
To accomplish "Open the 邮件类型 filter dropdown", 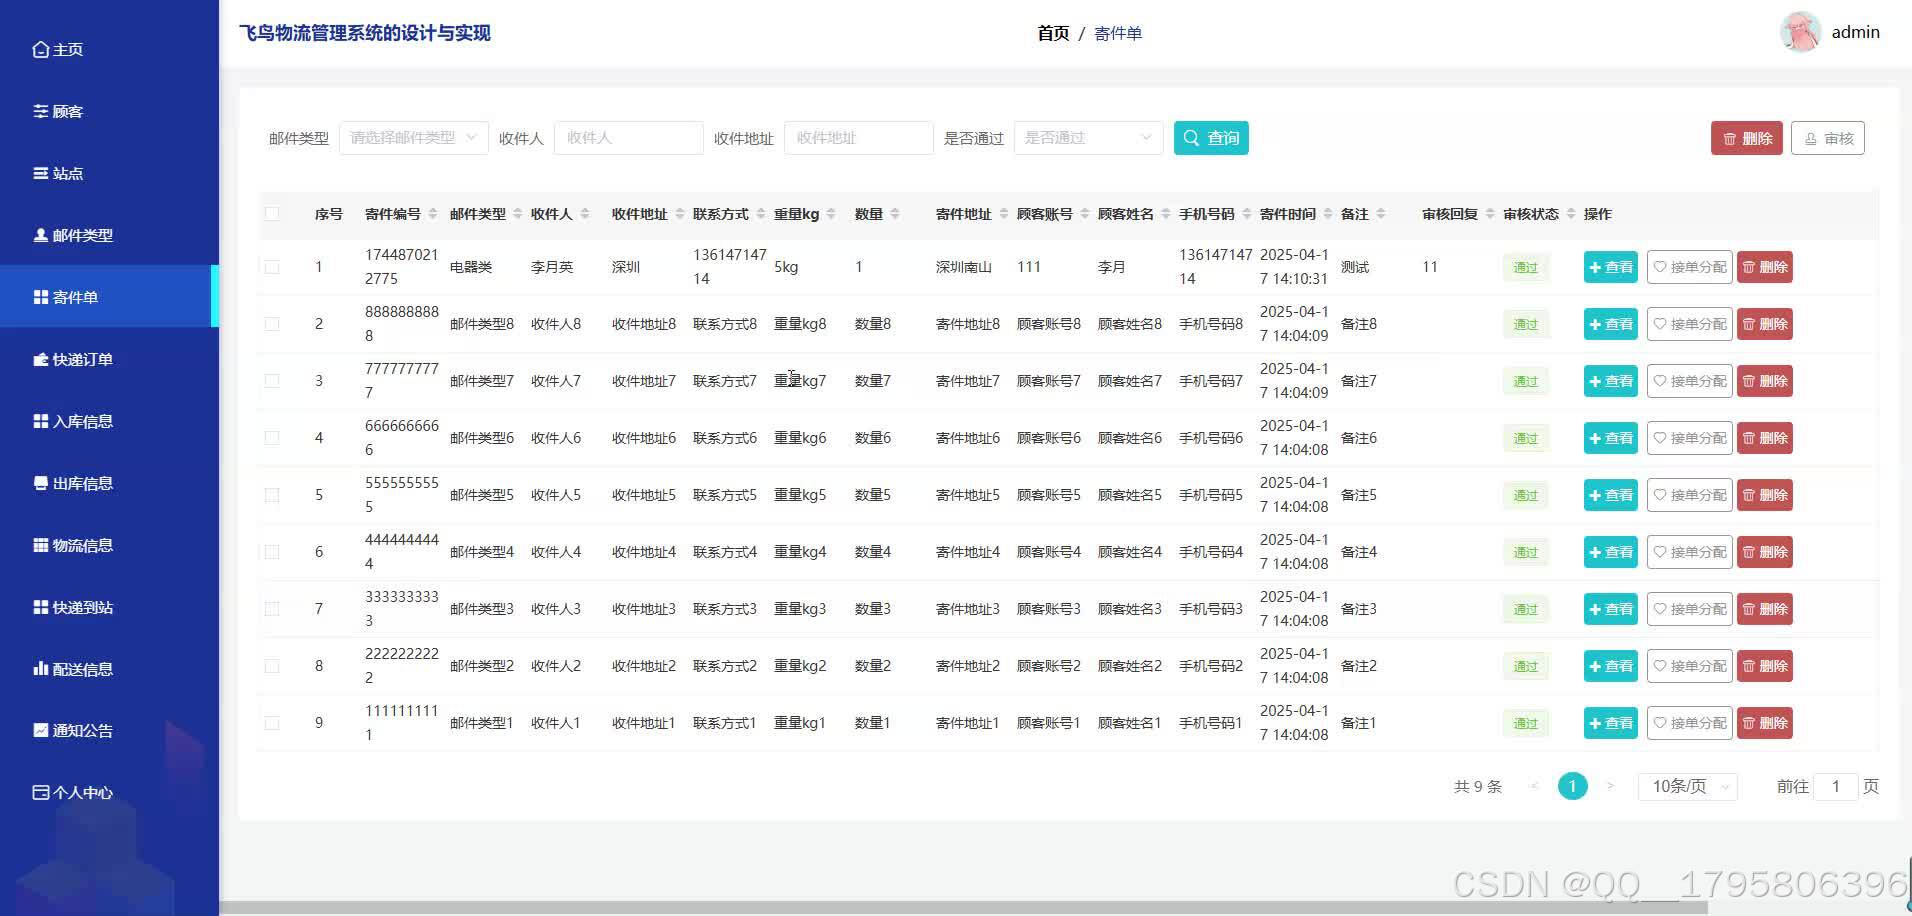I will pyautogui.click(x=414, y=138).
